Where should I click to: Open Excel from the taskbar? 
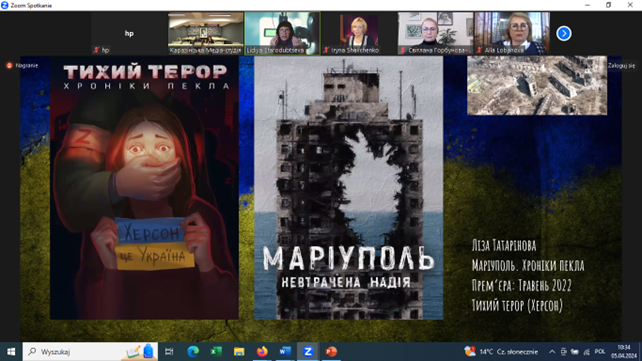pyautogui.click(x=216, y=351)
